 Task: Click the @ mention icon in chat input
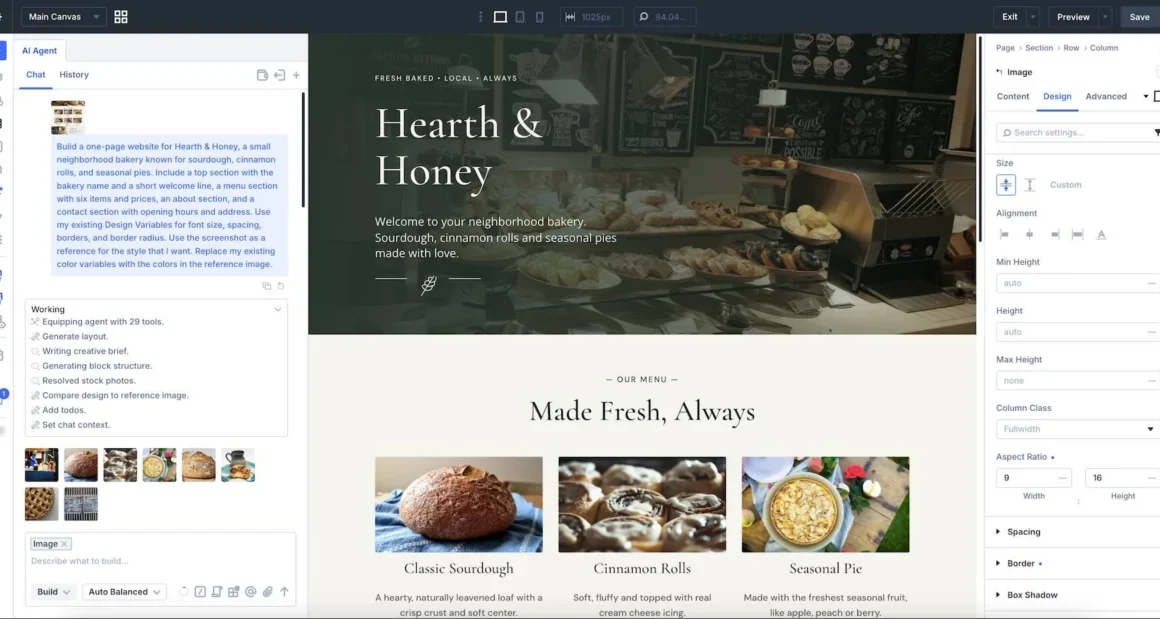[251, 592]
